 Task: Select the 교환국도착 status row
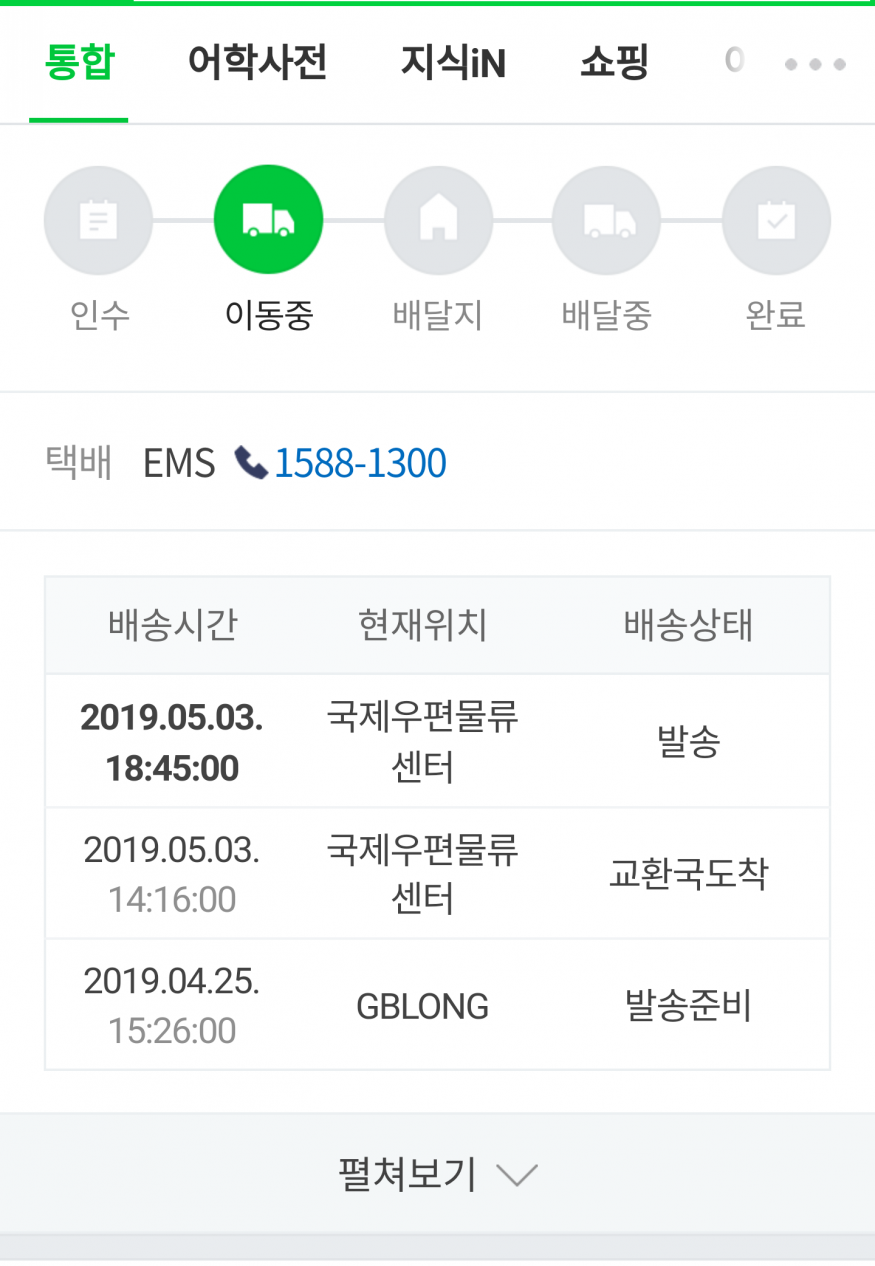(x=437, y=874)
